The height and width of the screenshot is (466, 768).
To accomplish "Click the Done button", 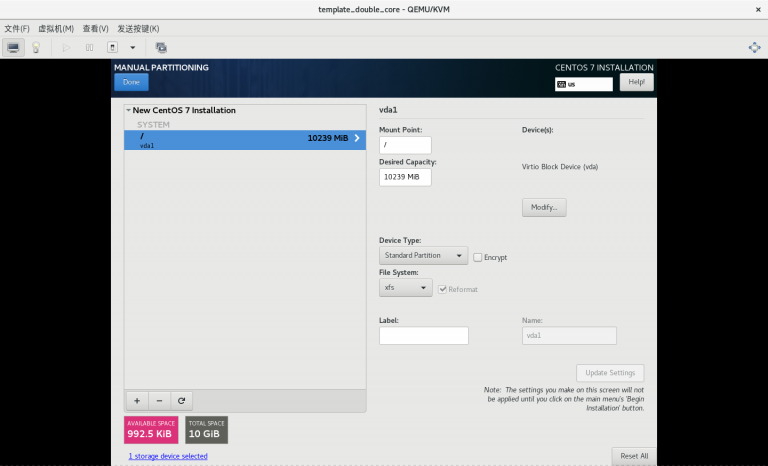I will 131,82.
